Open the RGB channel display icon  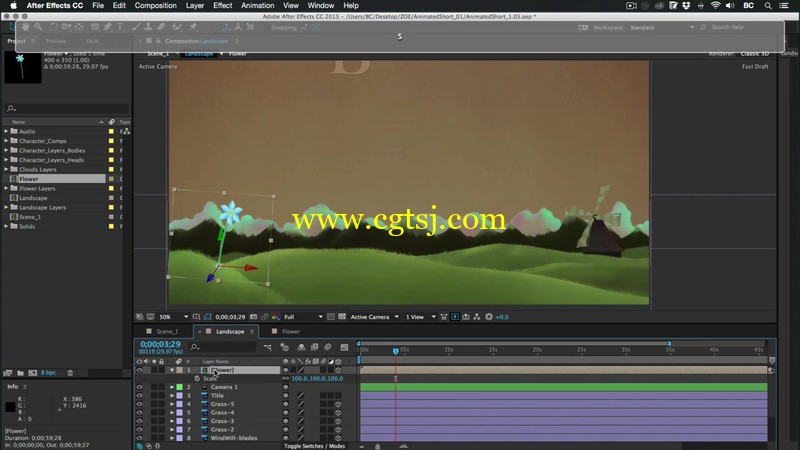click(x=276, y=317)
